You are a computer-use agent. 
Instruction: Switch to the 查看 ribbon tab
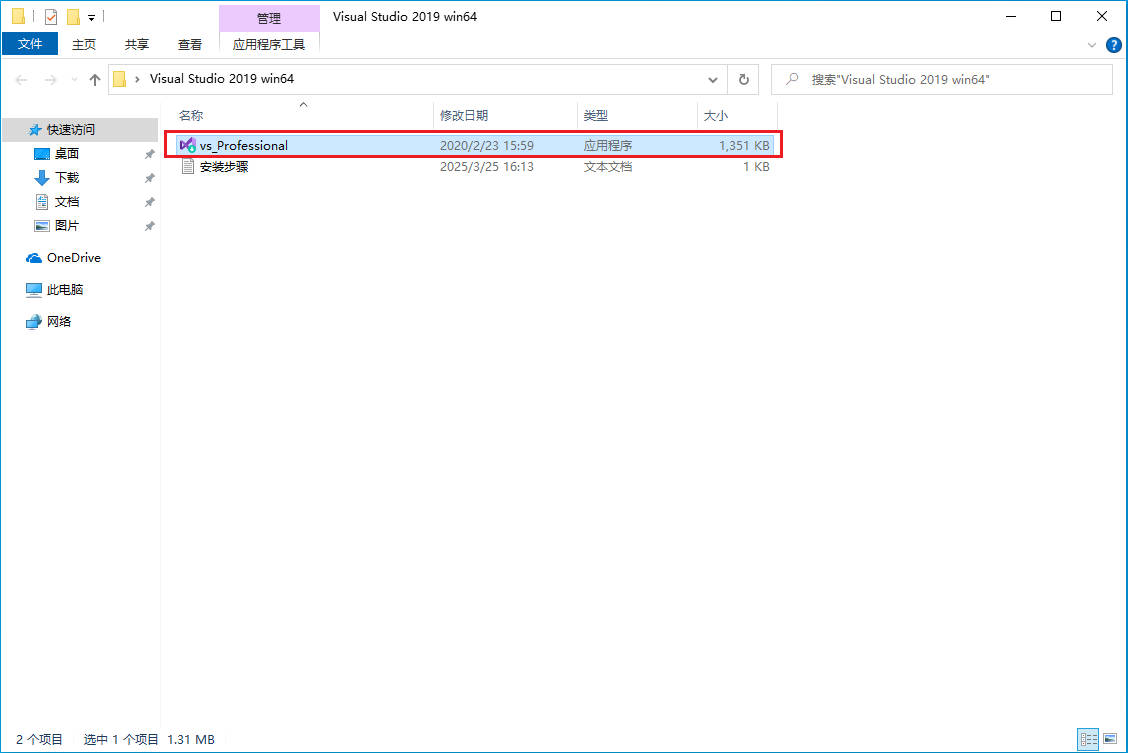coord(190,45)
